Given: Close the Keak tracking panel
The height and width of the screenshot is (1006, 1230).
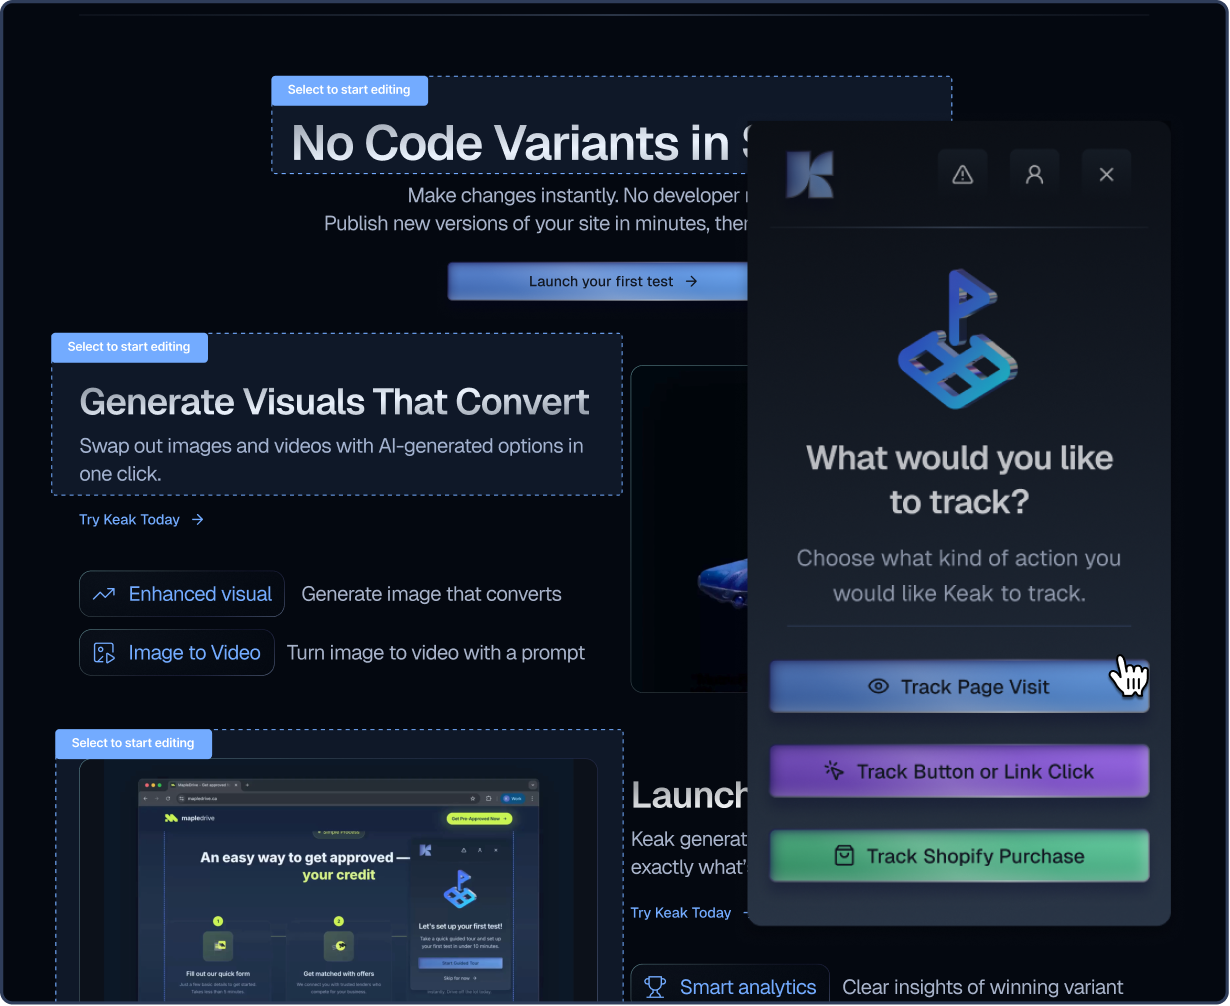Looking at the screenshot, I should pos(1106,174).
